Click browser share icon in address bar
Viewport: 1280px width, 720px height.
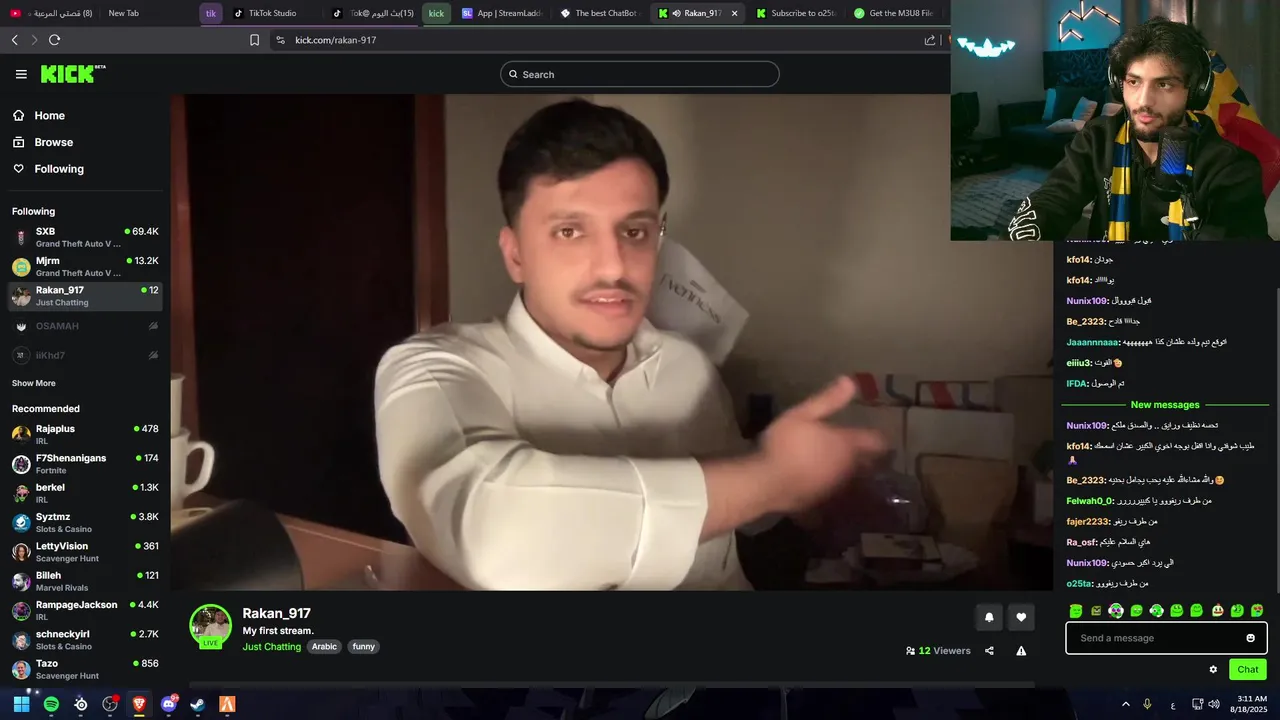point(930,40)
